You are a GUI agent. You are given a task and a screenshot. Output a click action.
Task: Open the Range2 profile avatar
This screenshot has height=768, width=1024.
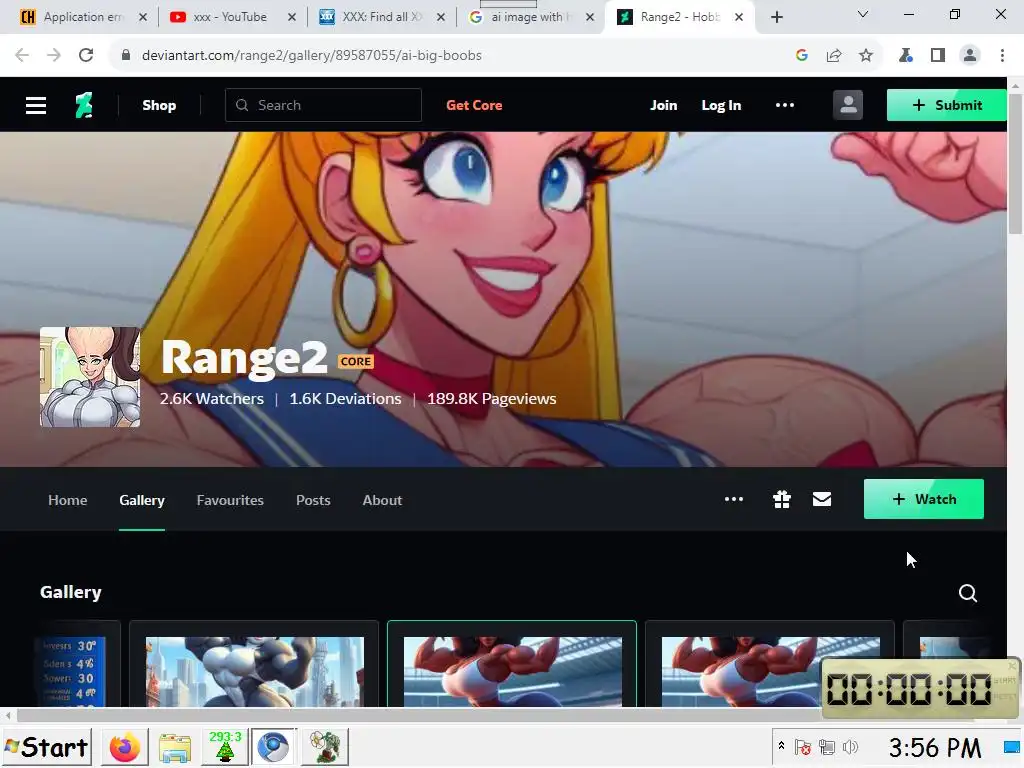click(90, 377)
